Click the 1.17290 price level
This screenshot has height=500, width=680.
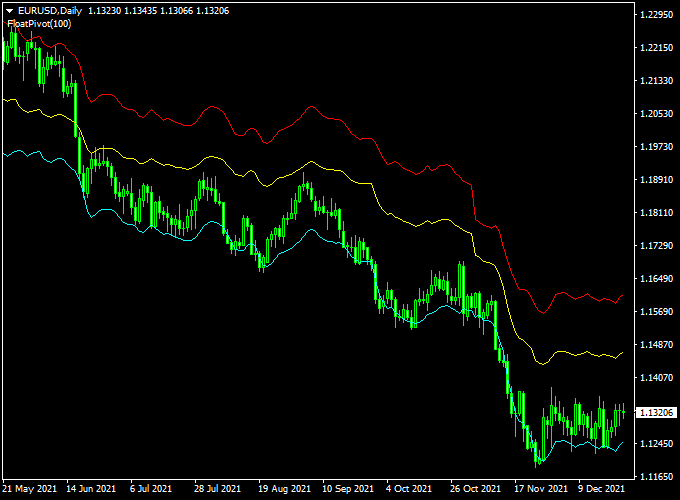coord(657,246)
